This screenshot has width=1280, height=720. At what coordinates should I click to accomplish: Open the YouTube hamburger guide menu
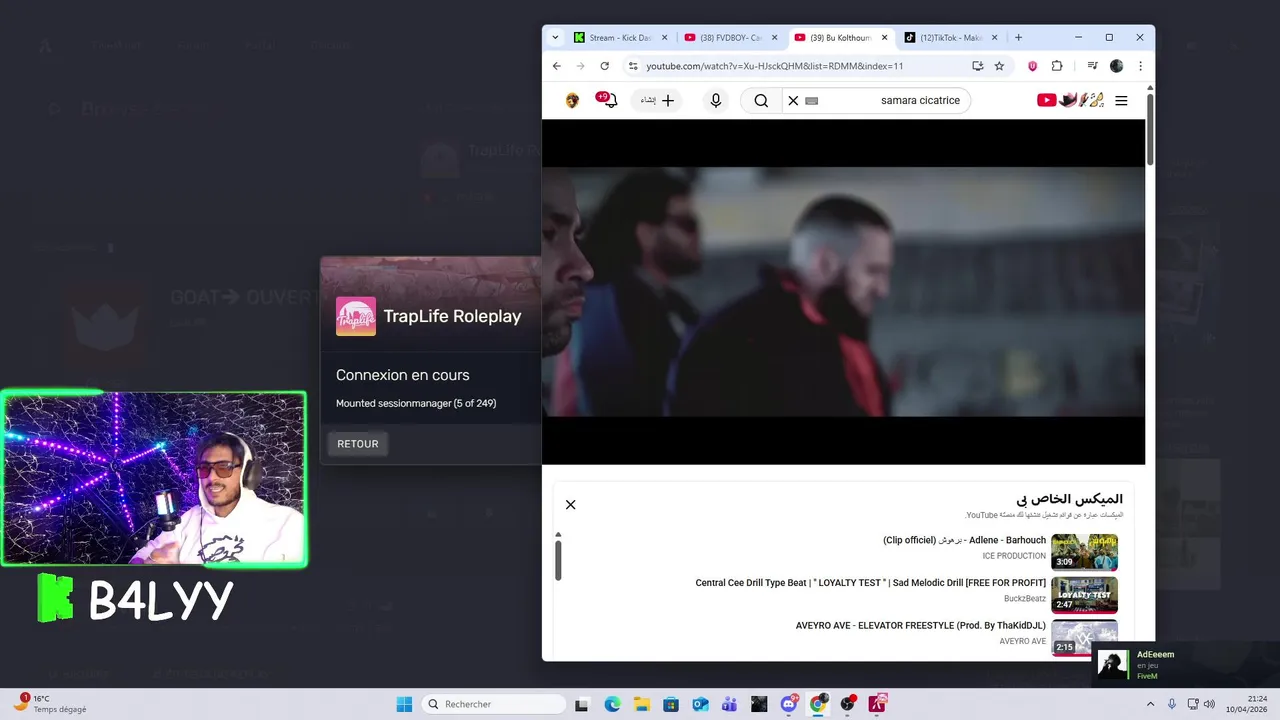pyautogui.click(x=1121, y=100)
